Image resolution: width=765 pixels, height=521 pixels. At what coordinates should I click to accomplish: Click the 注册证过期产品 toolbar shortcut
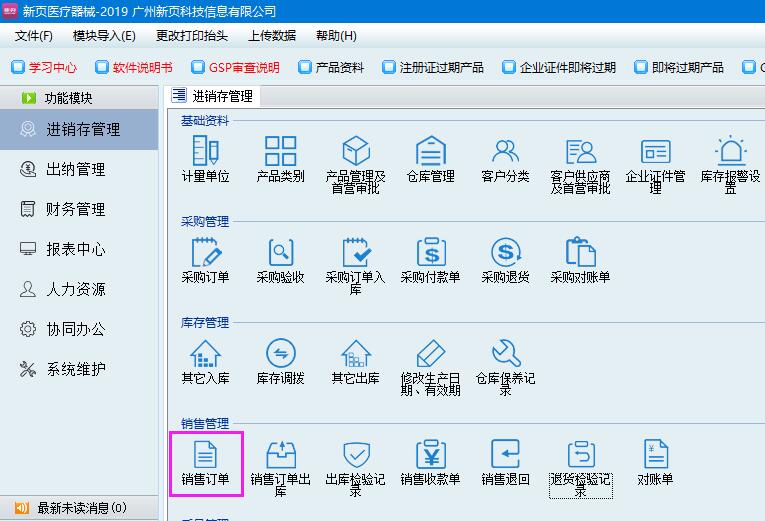pyautogui.click(x=432, y=68)
